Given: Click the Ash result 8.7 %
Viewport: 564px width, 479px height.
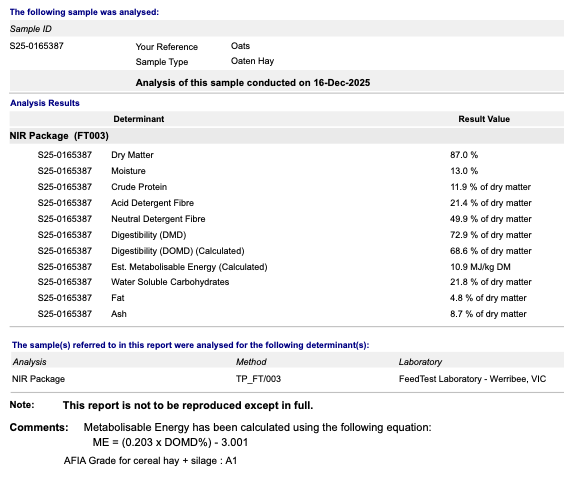Looking at the screenshot, I should (x=488, y=314).
